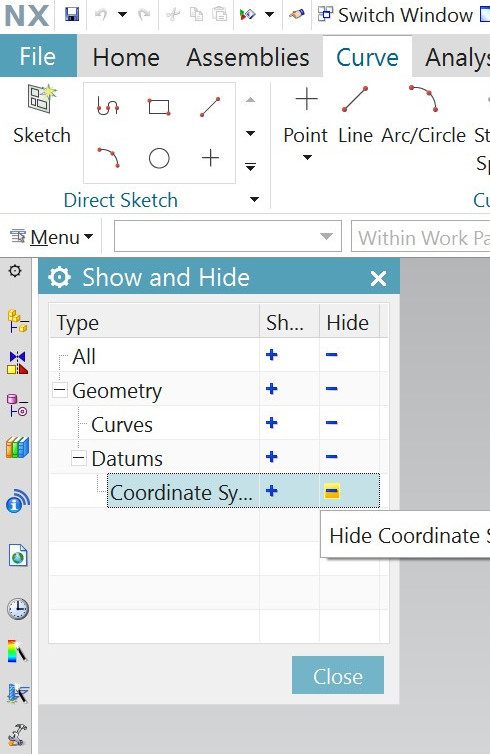Open the Within Work Part scope dropdown
Image resolution: width=490 pixels, height=754 pixels.
pos(421,236)
